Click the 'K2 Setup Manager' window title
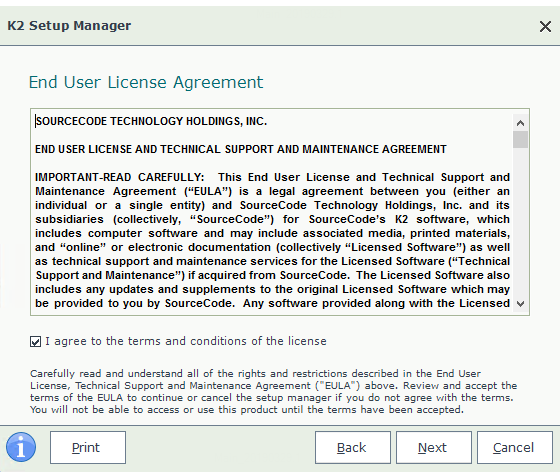Screen dimensions: 560x472 [69, 26]
